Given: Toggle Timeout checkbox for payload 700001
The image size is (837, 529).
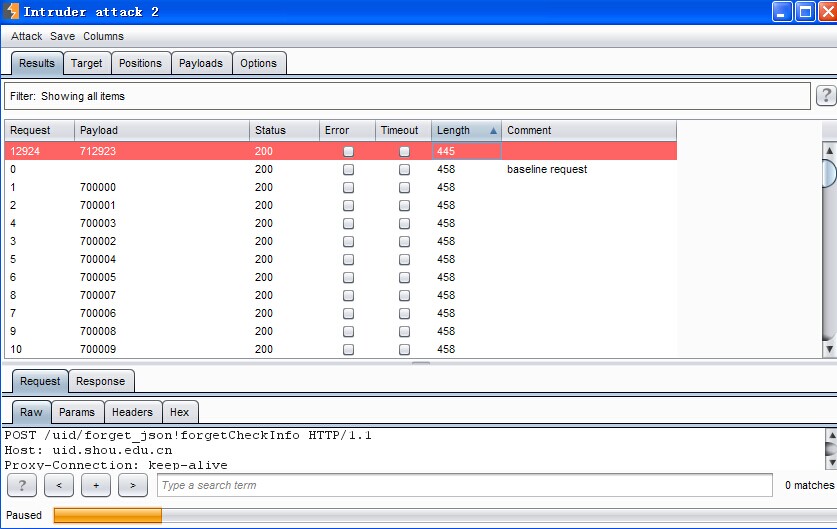Looking at the screenshot, I should [x=405, y=206].
